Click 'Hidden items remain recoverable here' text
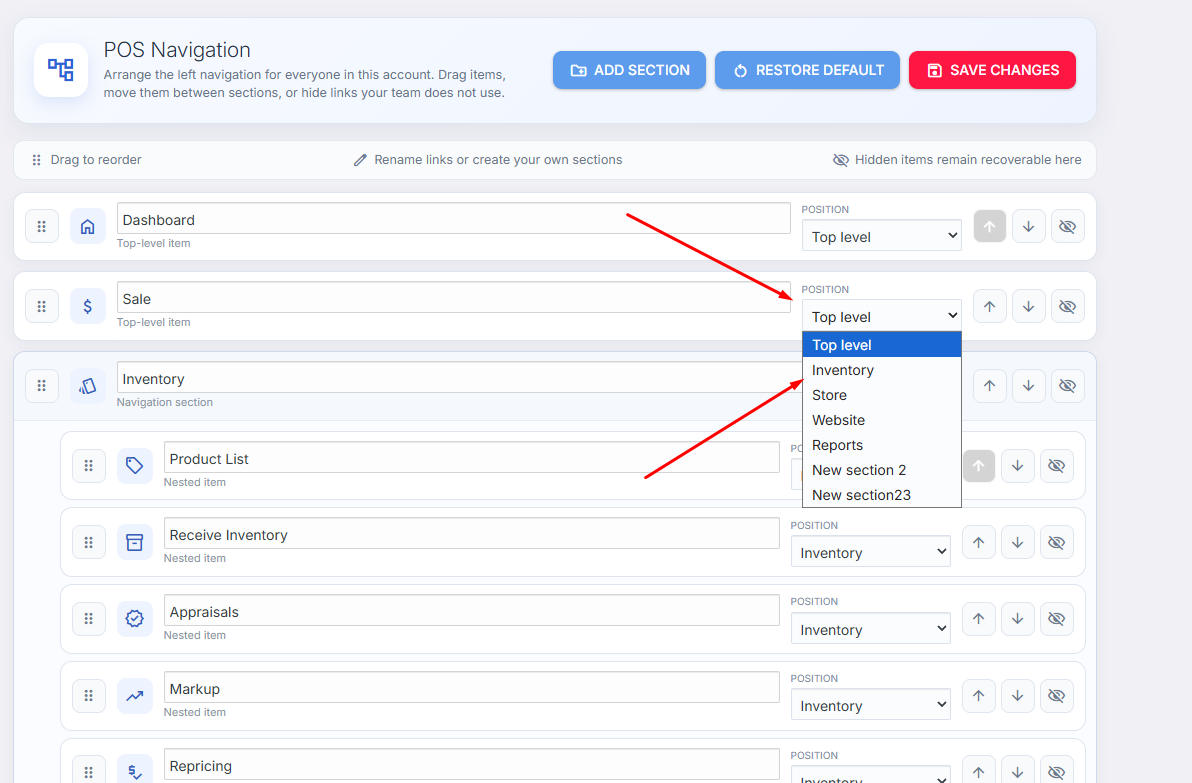Image resolution: width=1192 pixels, height=783 pixels. tap(968, 160)
